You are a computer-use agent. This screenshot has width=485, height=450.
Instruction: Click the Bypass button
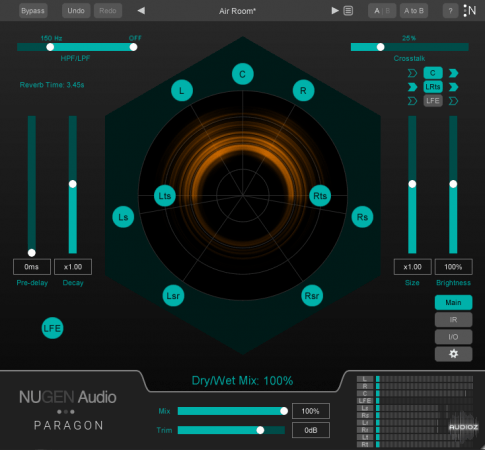click(33, 11)
